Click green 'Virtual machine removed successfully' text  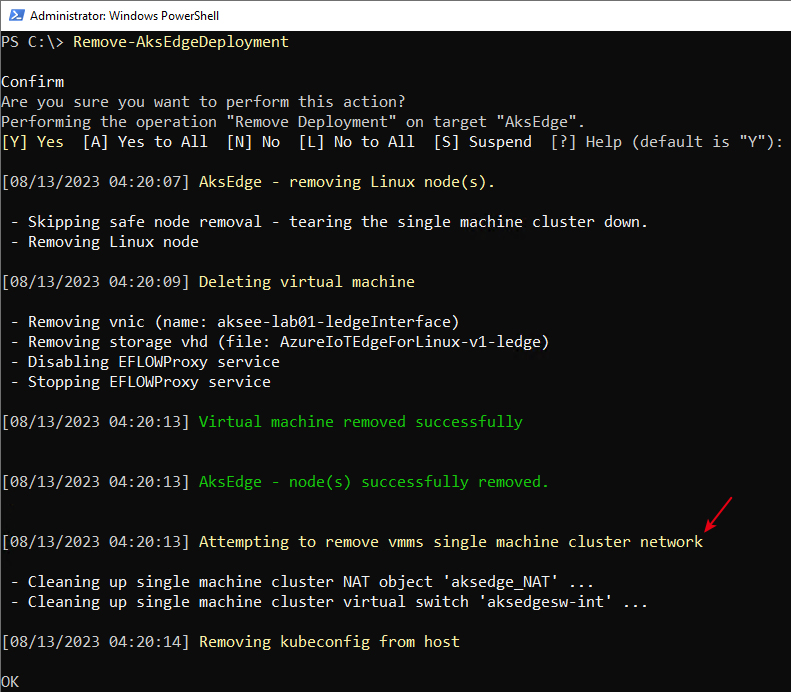[x=361, y=422]
